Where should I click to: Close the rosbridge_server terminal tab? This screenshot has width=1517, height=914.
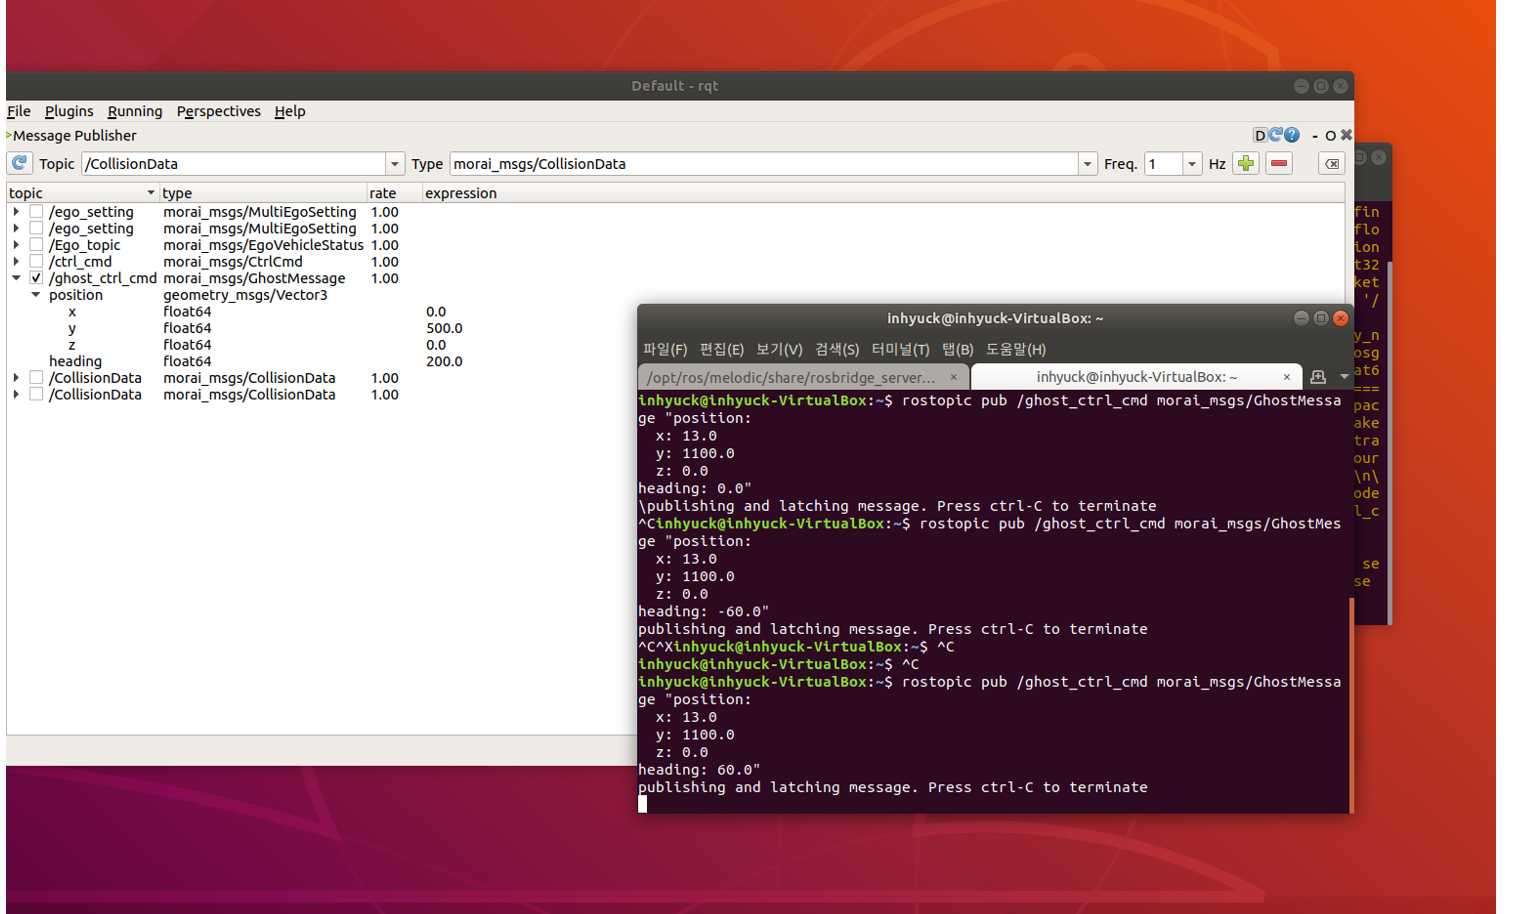(953, 377)
